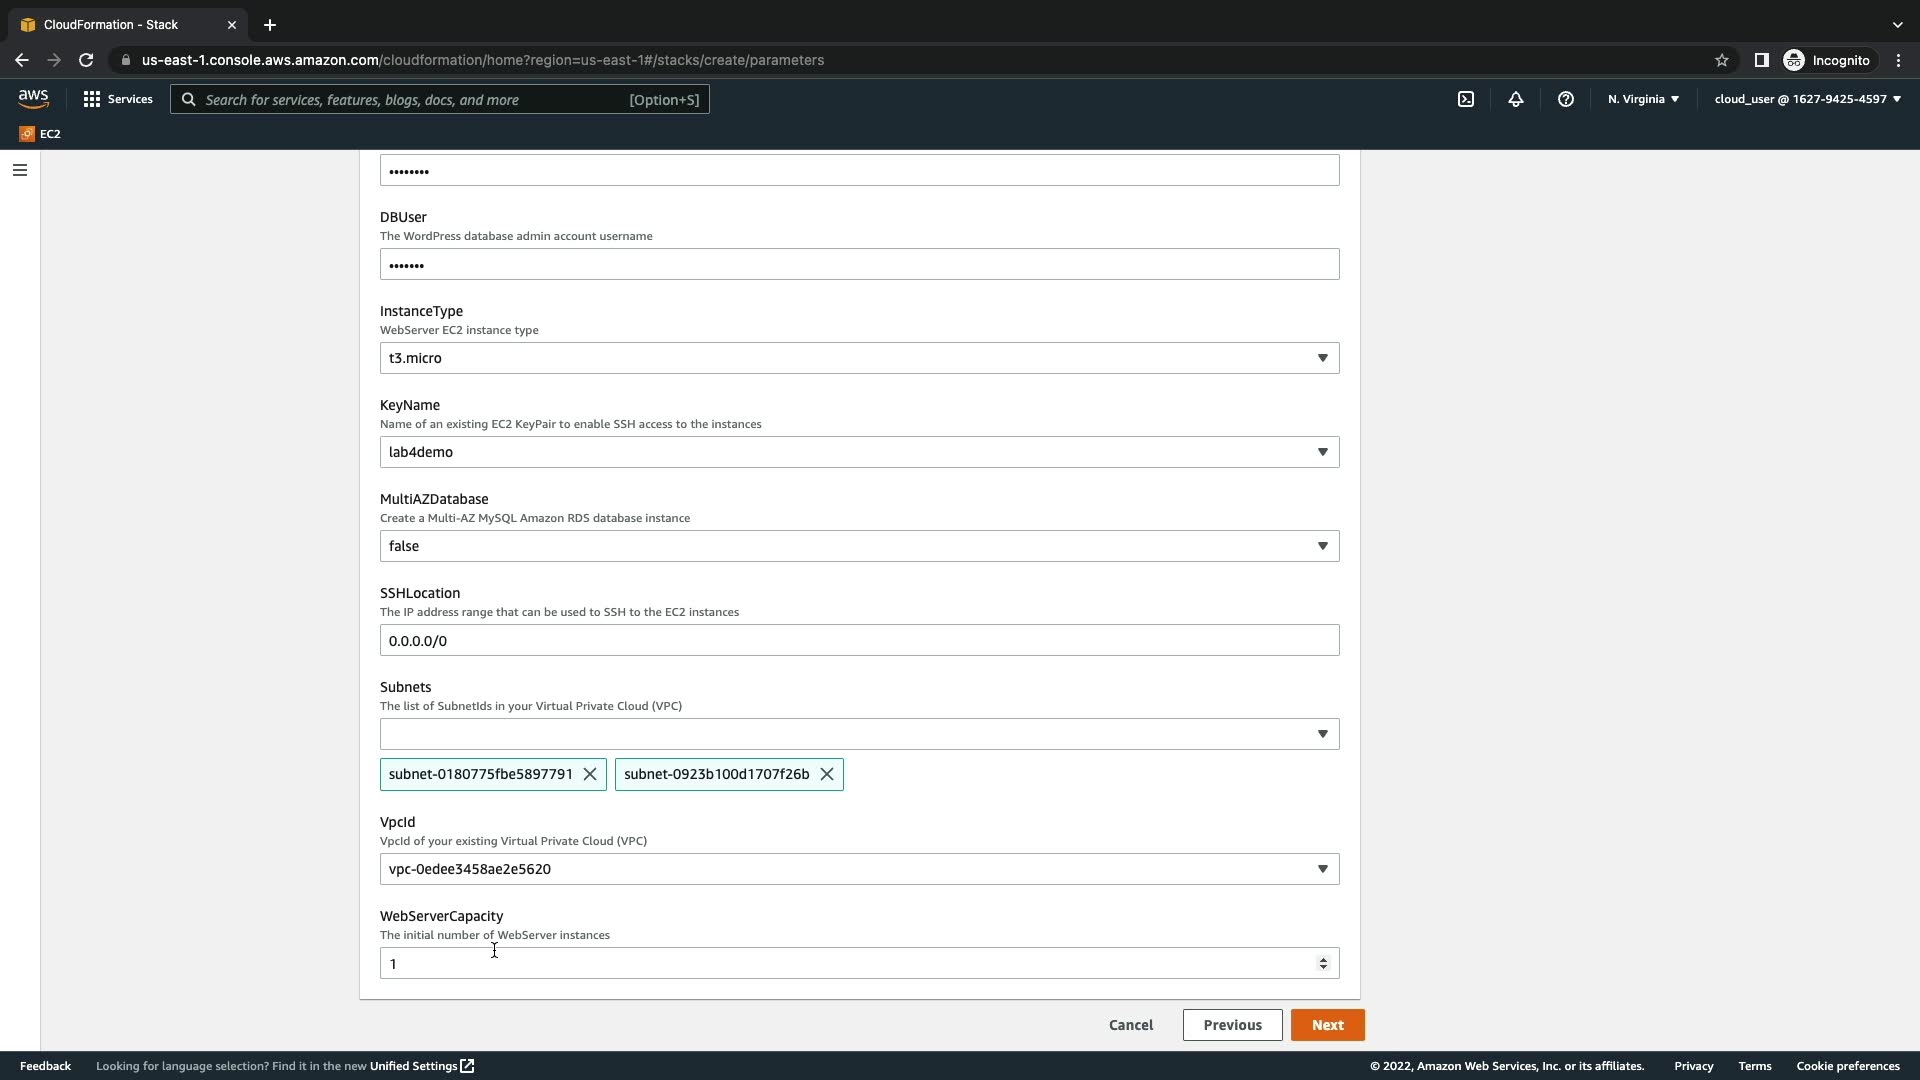The height and width of the screenshot is (1080, 1920).
Task: Click into the SSHLocation input field
Action: point(859,640)
